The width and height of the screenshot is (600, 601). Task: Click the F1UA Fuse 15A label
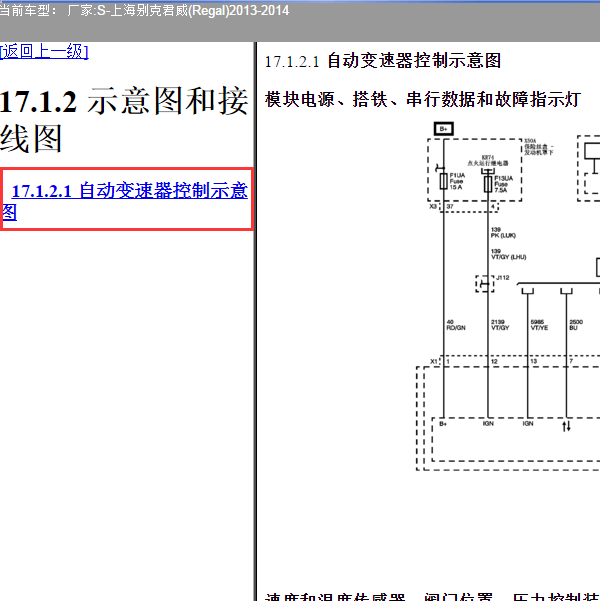pyautogui.click(x=457, y=181)
